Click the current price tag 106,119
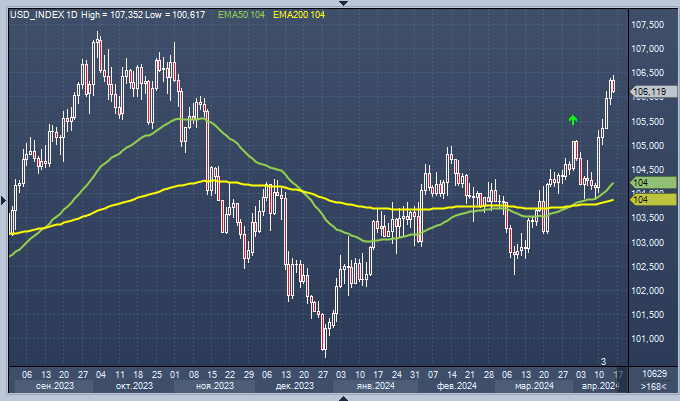680x401 pixels. click(x=651, y=92)
